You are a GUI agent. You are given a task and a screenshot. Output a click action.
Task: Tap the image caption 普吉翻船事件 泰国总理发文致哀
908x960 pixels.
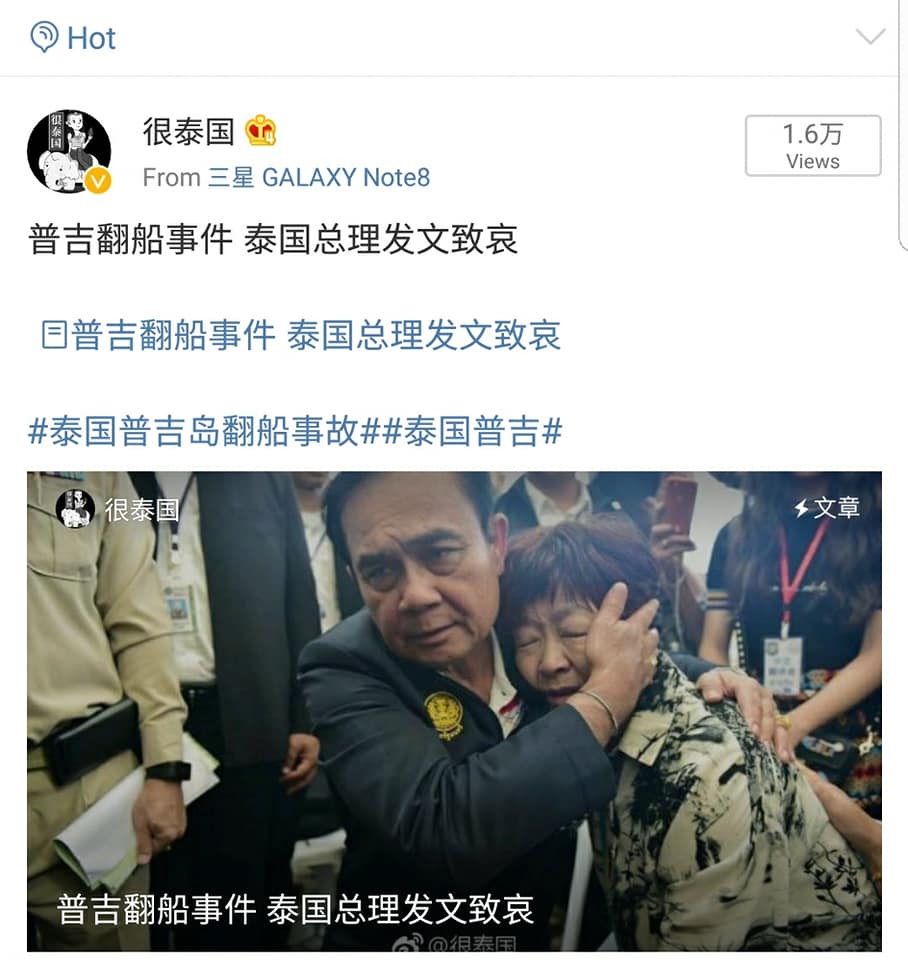click(295, 909)
